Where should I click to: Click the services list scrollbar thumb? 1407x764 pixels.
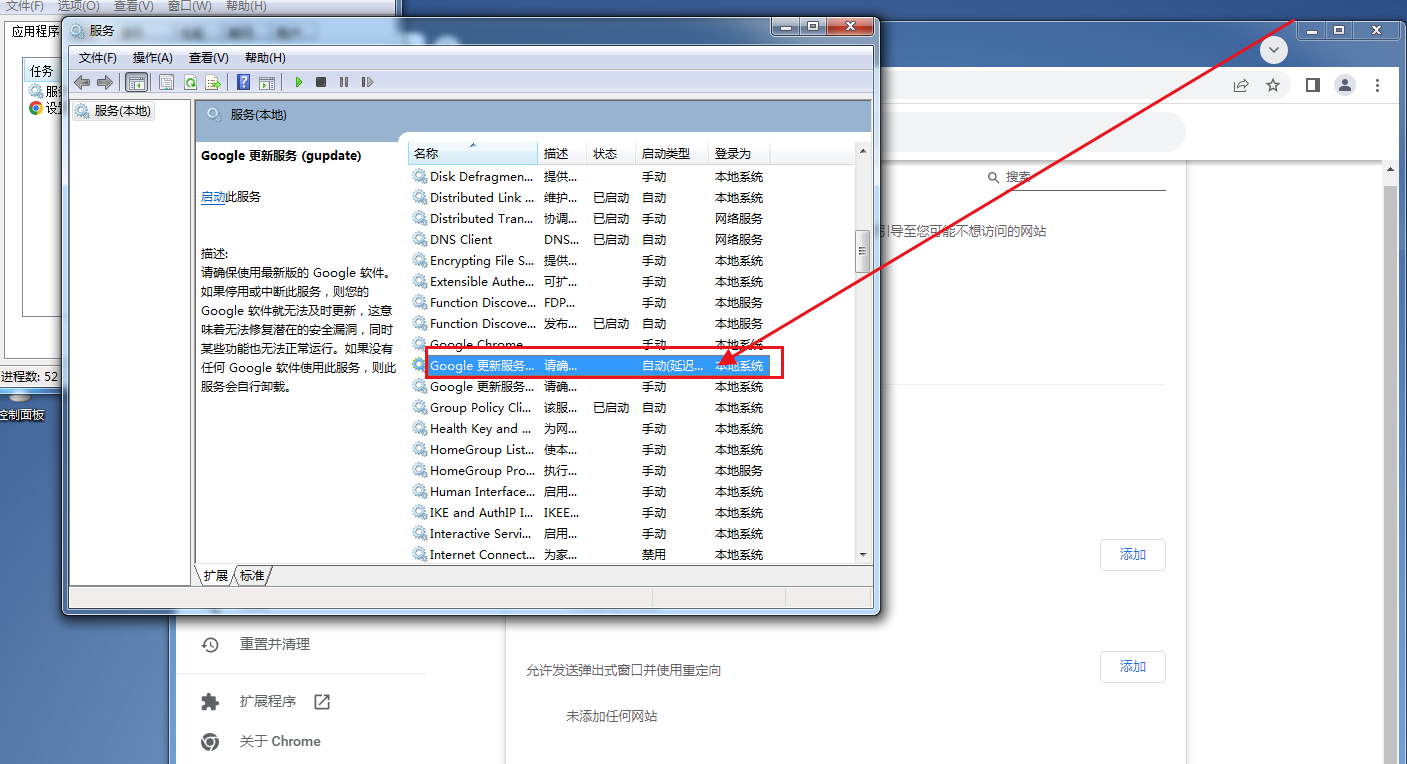coord(862,251)
